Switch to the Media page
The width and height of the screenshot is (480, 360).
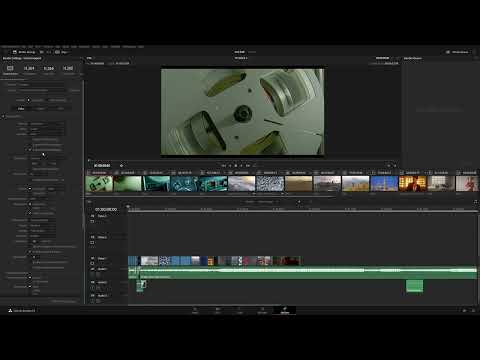coord(195,310)
